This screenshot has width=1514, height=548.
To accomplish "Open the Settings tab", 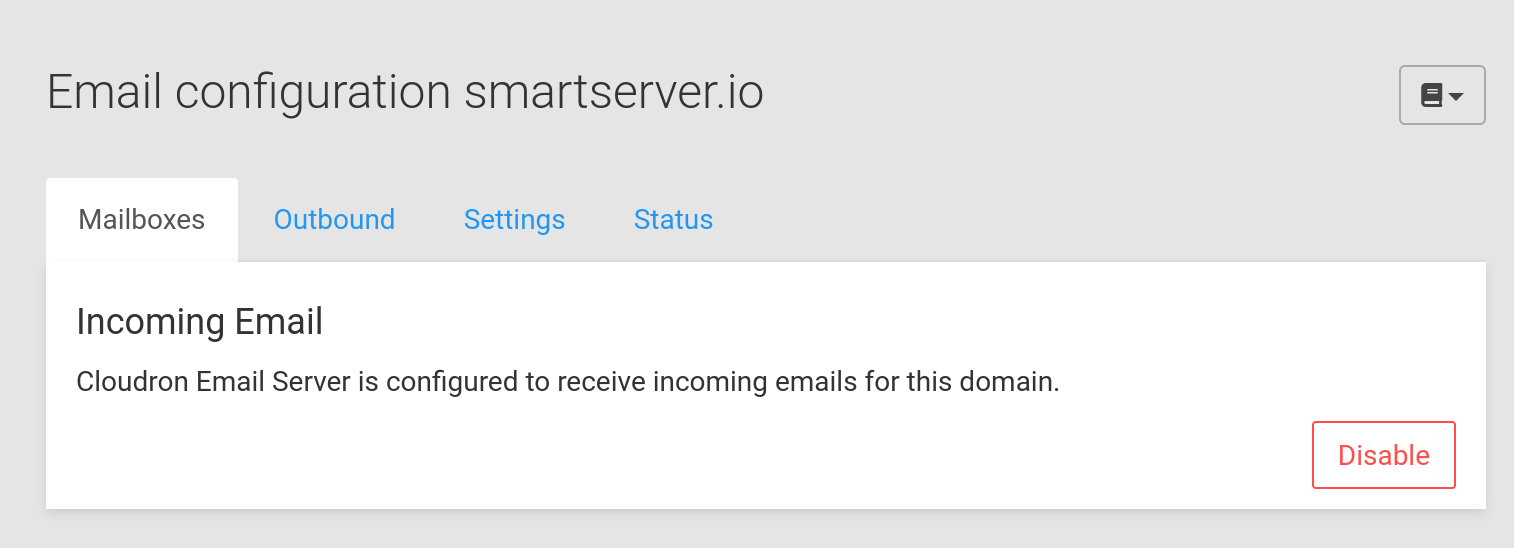I will [514, 220].
